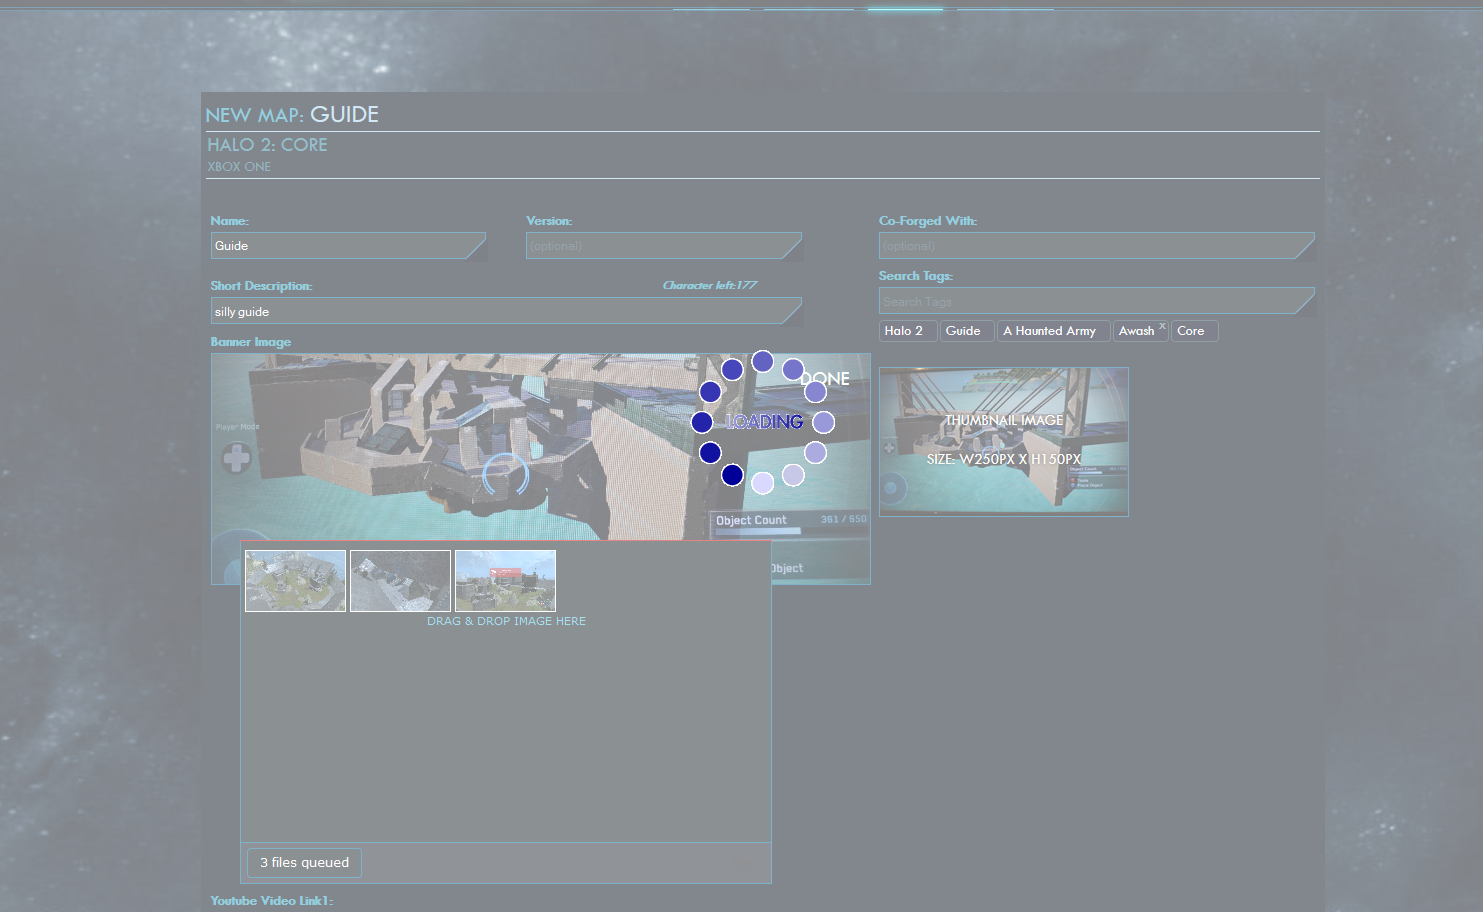Click the Name label

tap(230, 221)
